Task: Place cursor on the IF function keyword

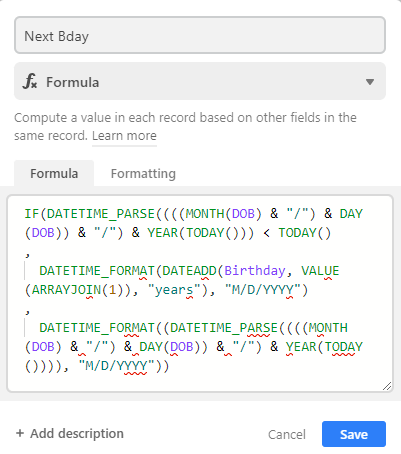Action: click(32, 214)
